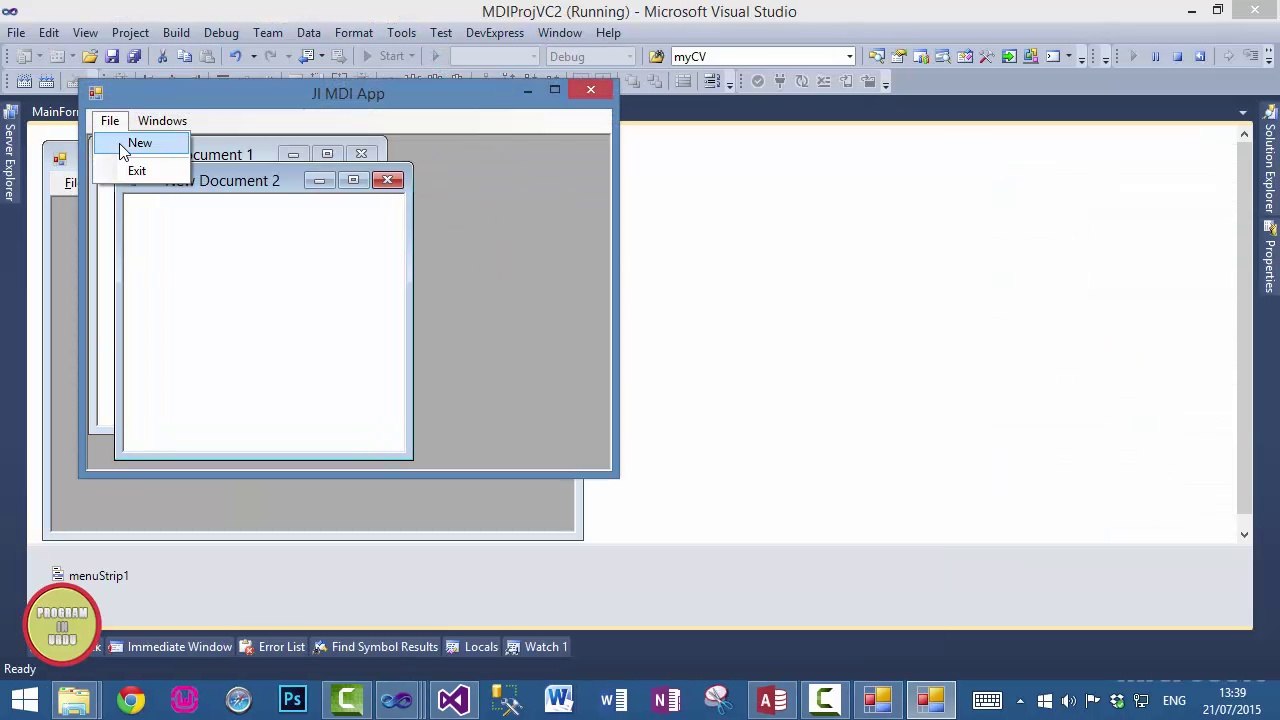Click the Properties Window toolbar icon
1280x720 pixels.
[898, 56]
